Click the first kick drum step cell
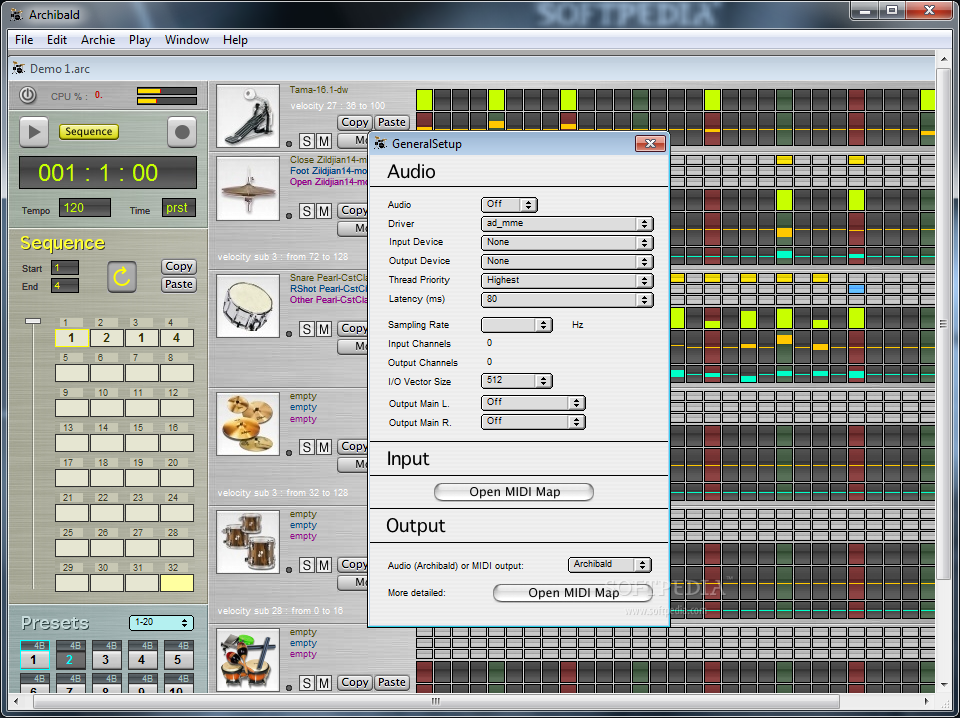 click(424, 100)
